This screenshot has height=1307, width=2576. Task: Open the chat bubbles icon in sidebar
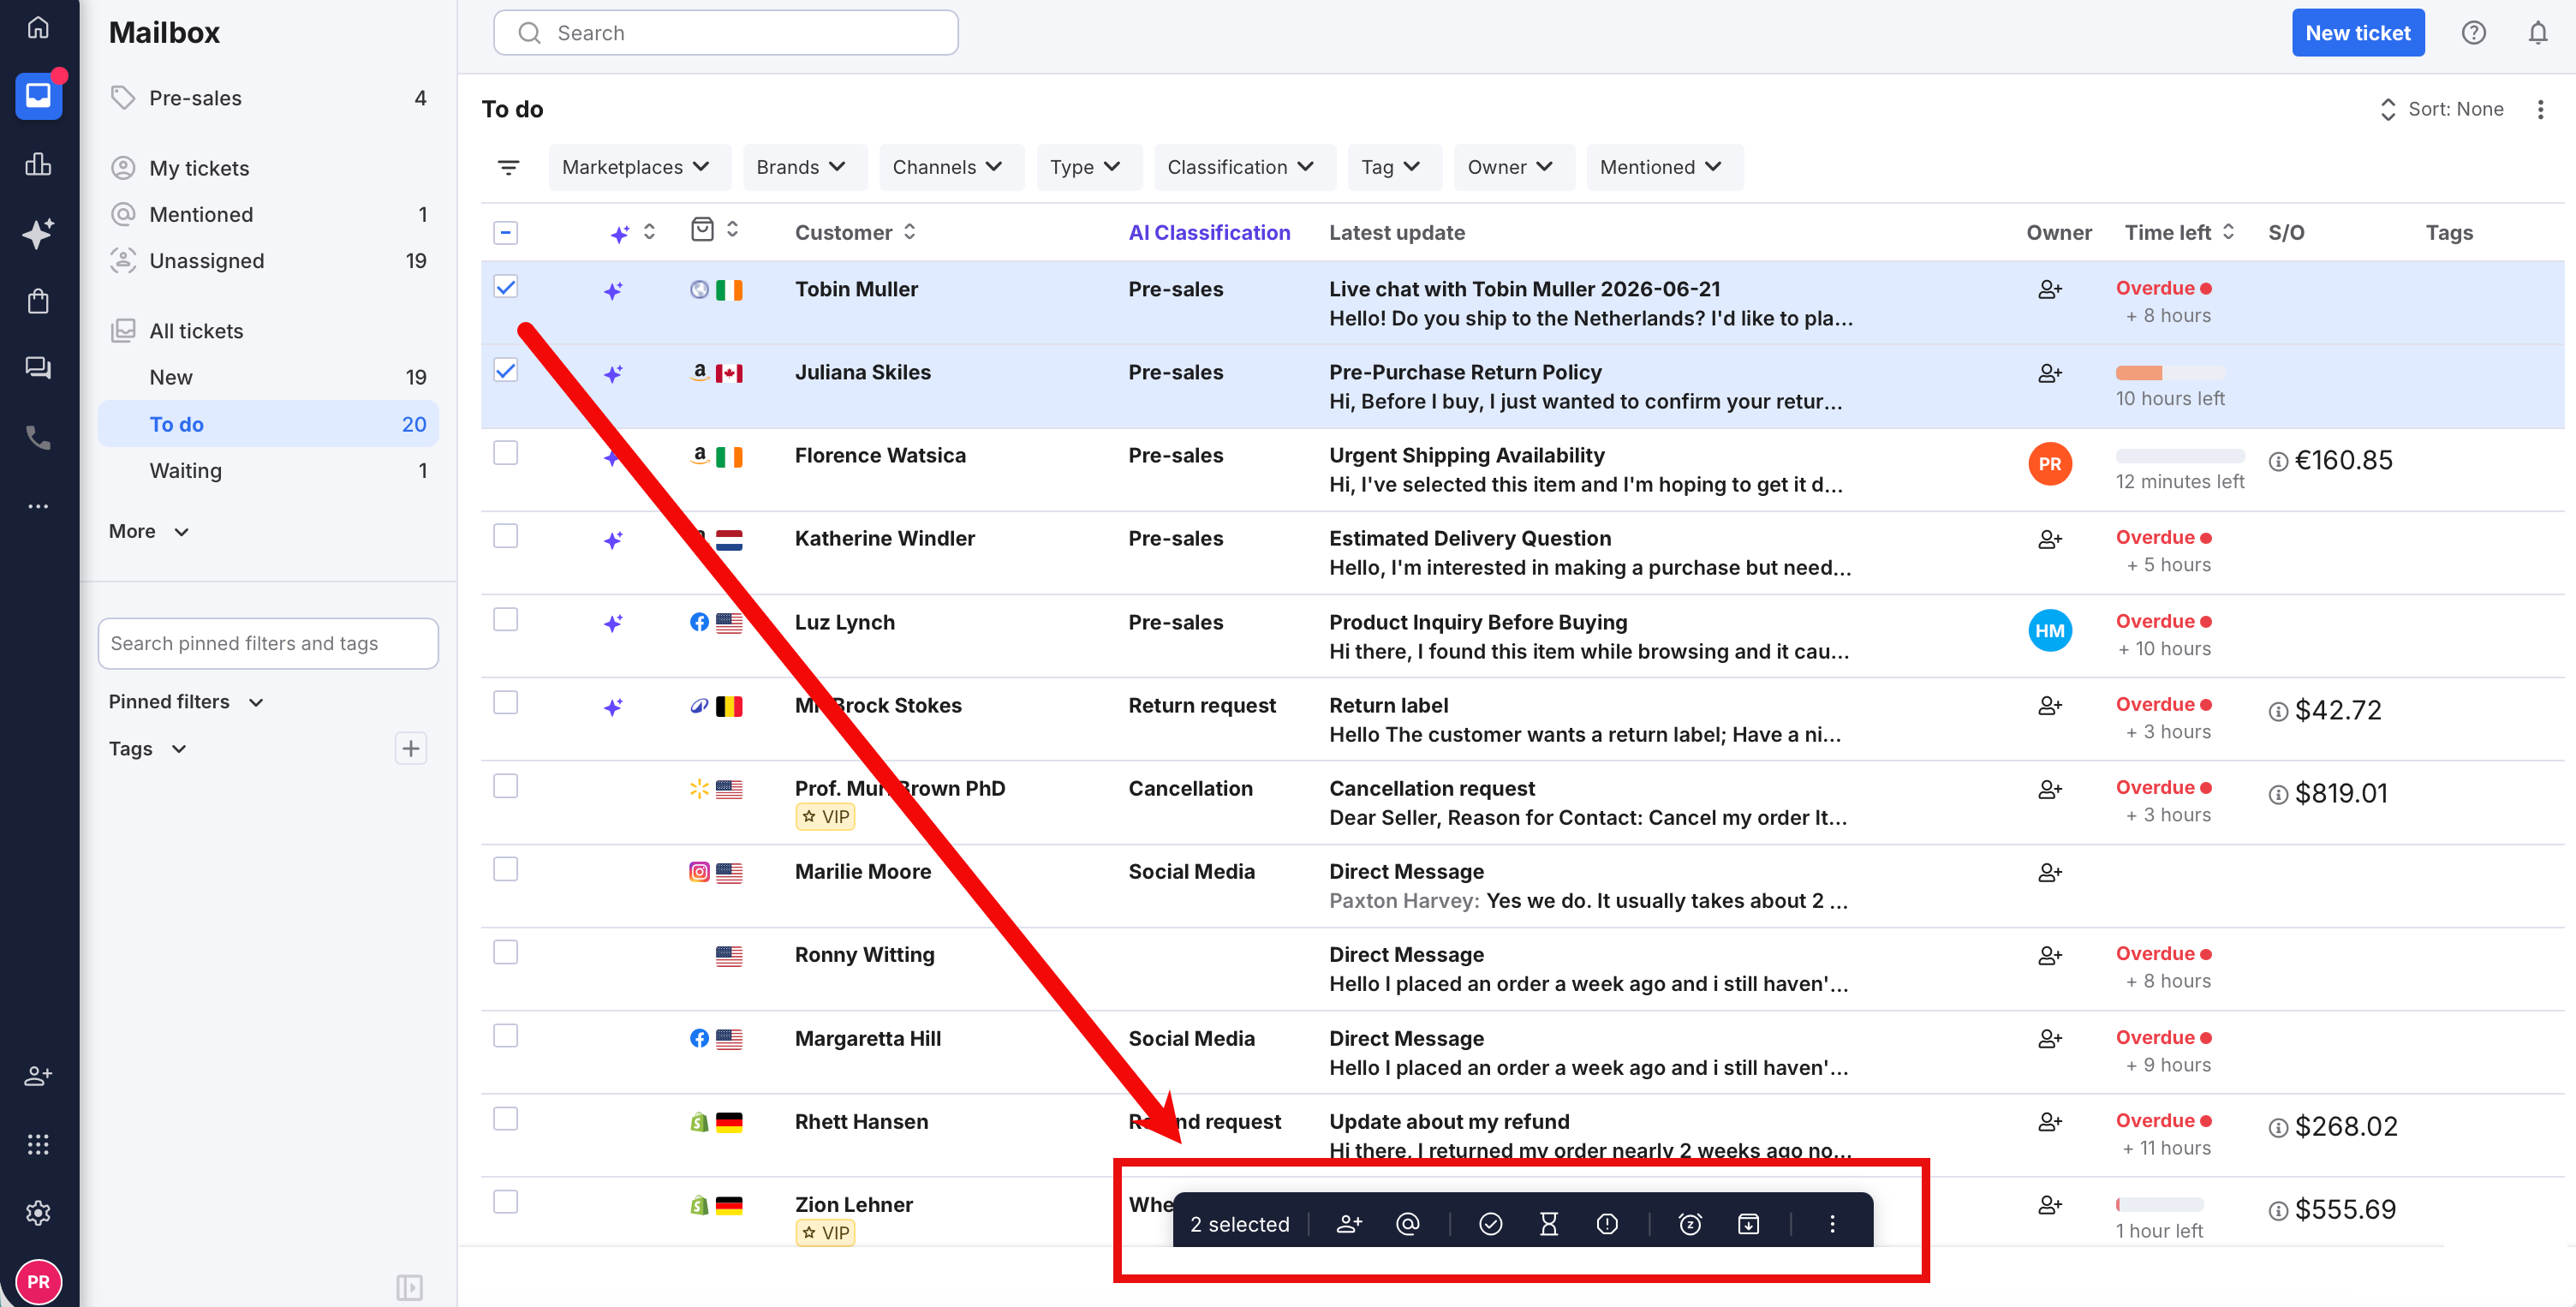[38, 368]
